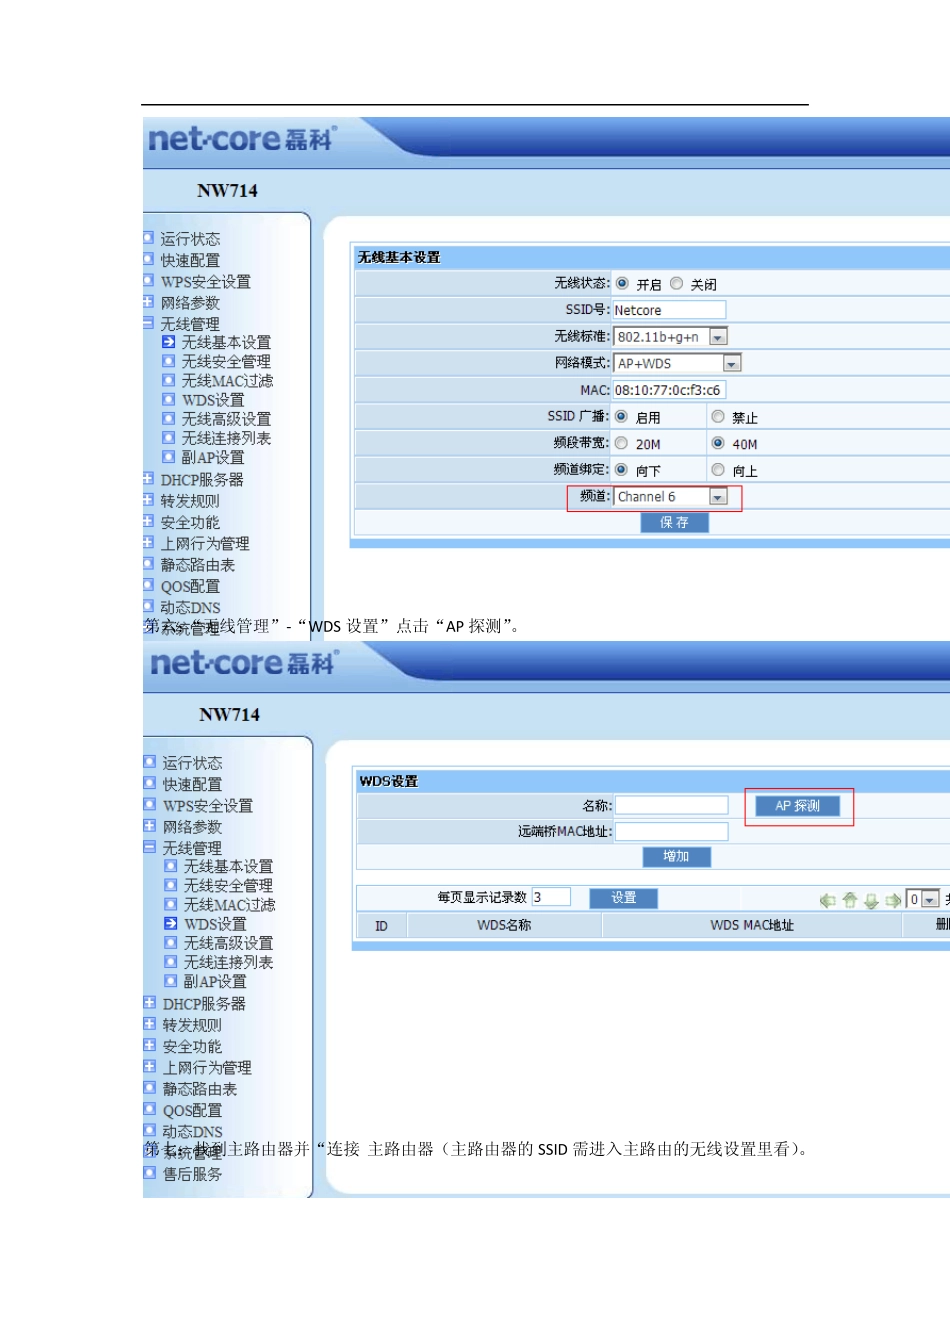Click the 无线安全管理 icon on the WDS设置 page sidebar
The image size is (950, 1344).
(170, 885)
